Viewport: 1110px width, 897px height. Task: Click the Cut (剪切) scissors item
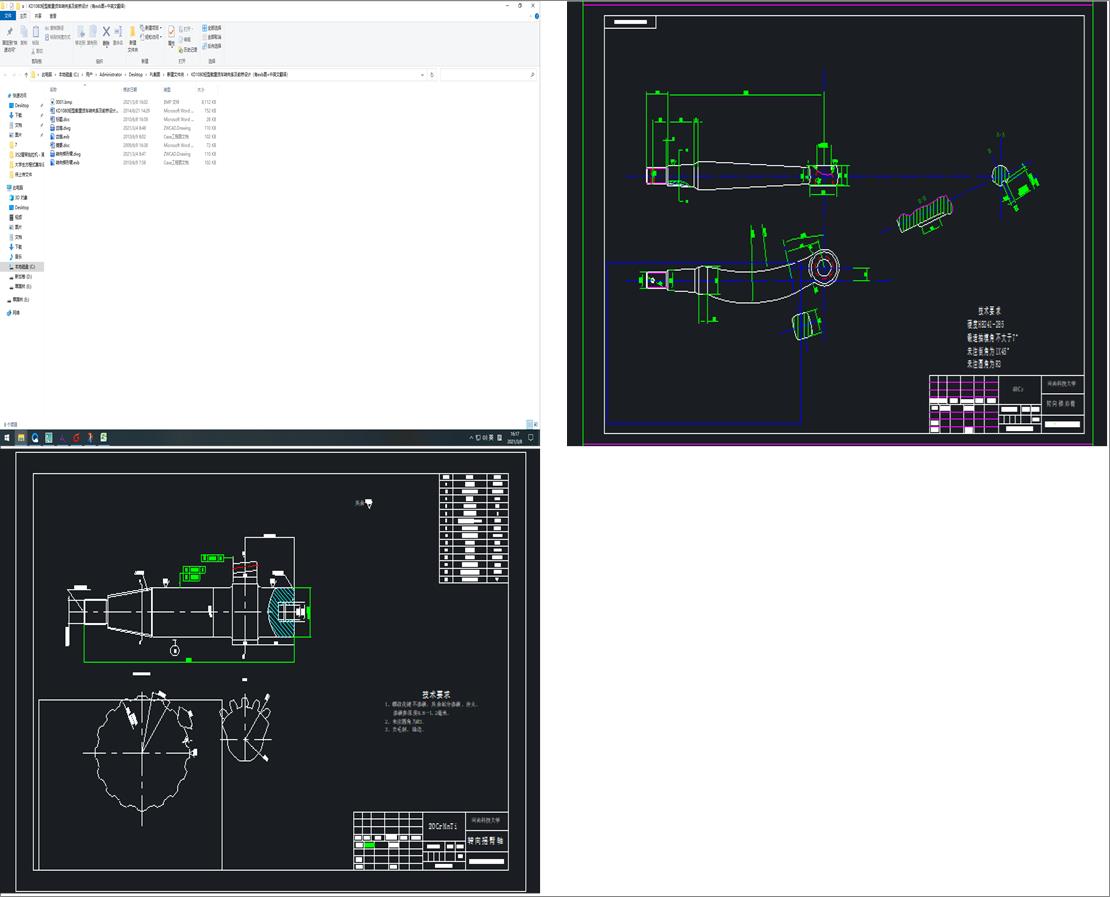coord(37,51)
